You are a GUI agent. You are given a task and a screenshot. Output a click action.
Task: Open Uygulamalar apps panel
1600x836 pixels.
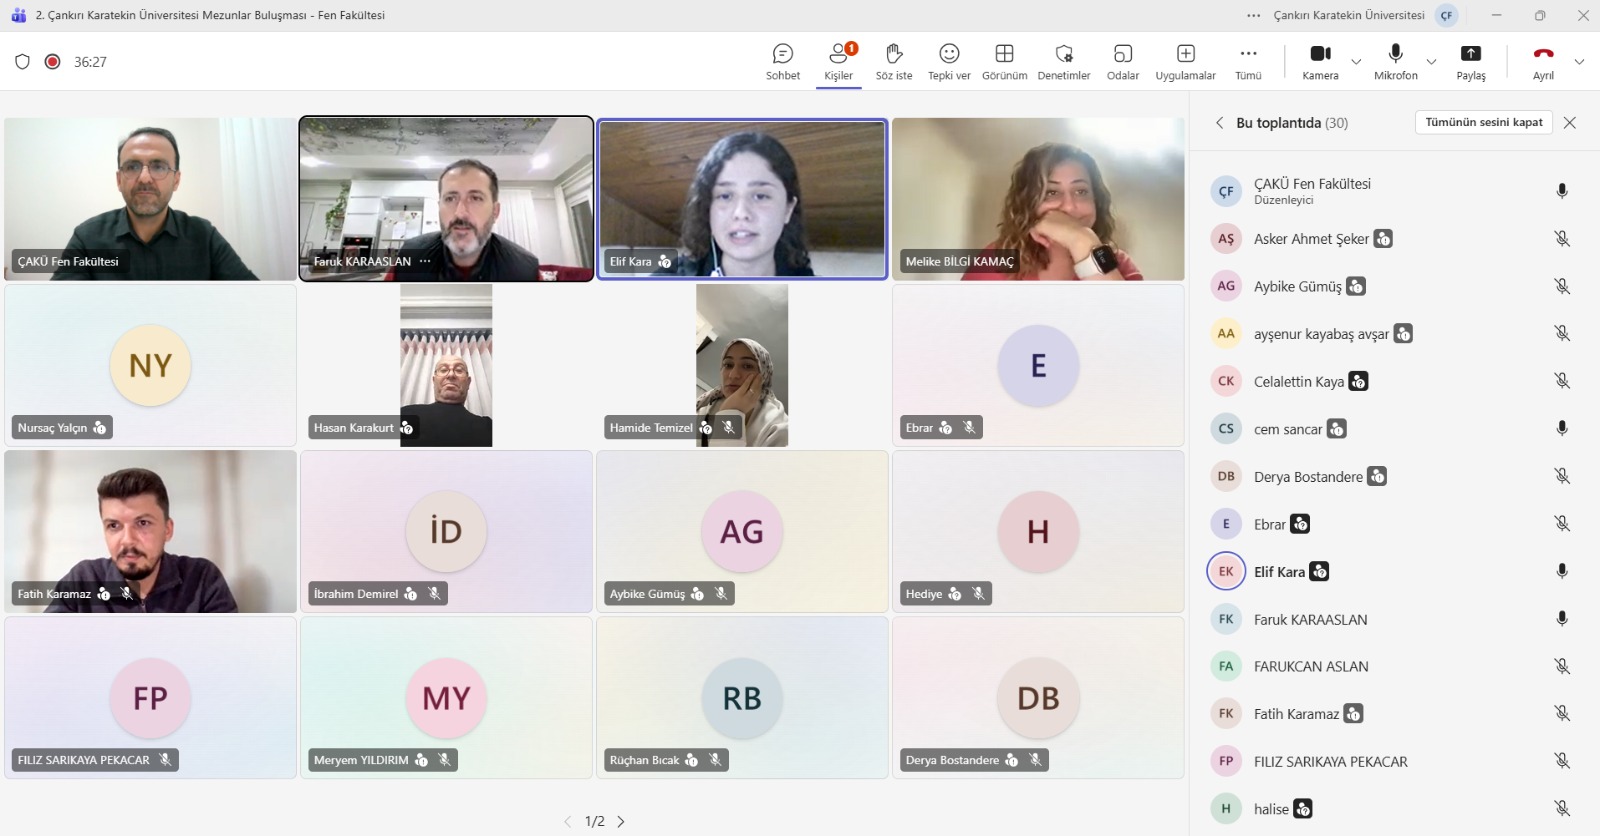(x=1186, y=61)
